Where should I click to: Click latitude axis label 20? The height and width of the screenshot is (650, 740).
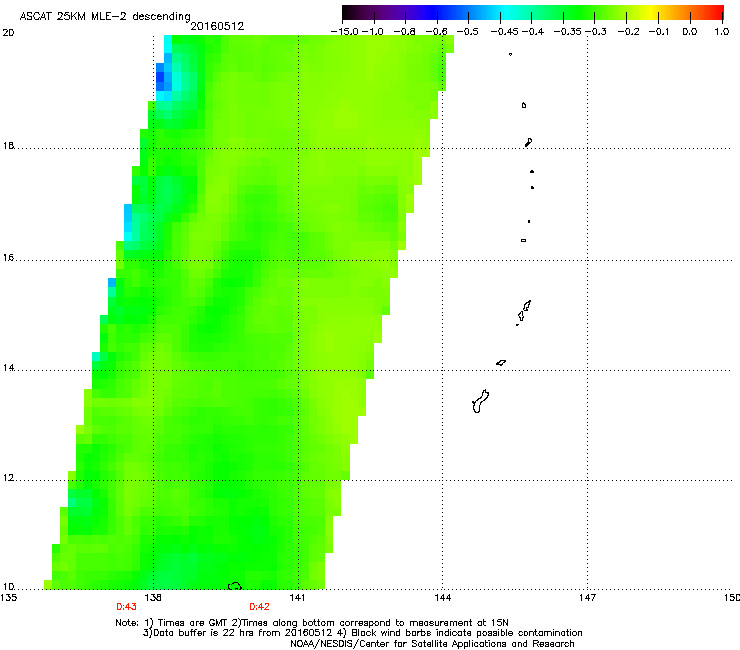[x=8, y=33]
